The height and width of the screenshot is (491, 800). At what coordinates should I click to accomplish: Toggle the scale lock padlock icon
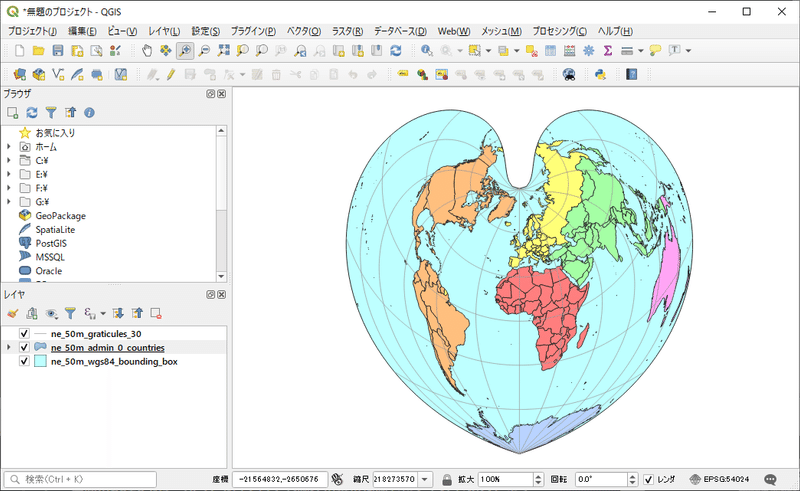pos(447,479)
